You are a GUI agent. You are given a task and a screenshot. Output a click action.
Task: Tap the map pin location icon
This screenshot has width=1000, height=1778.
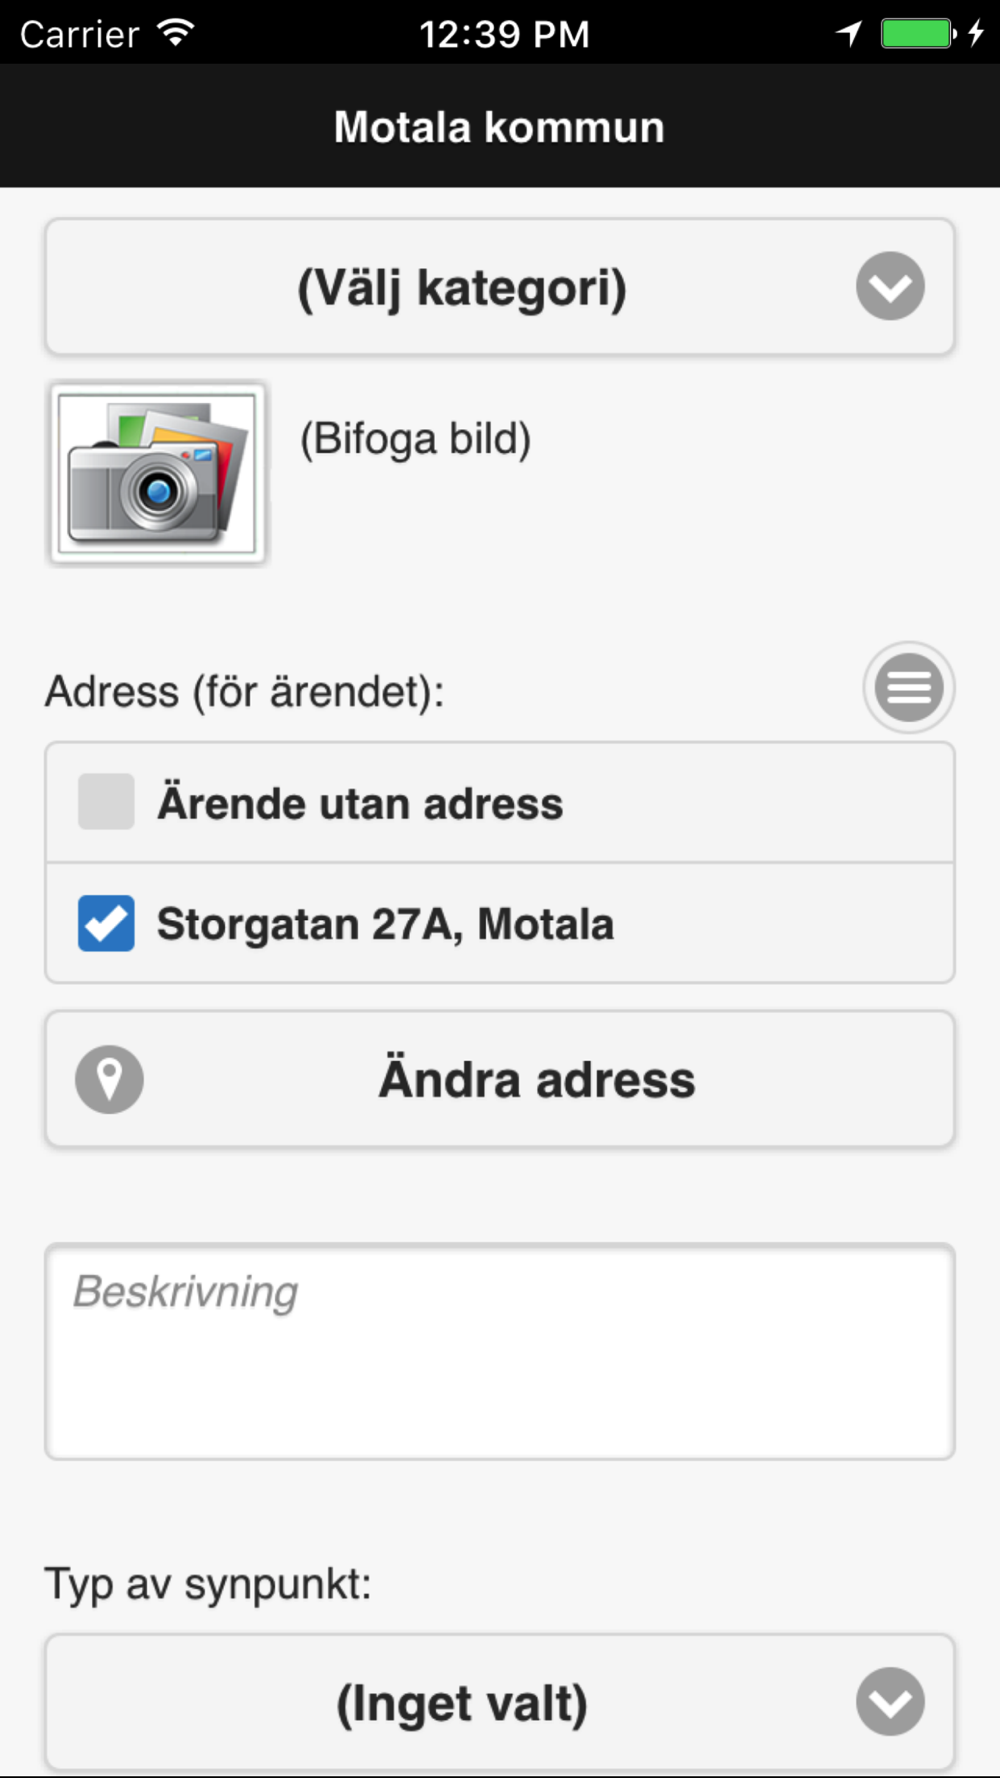coord(109,1079)
